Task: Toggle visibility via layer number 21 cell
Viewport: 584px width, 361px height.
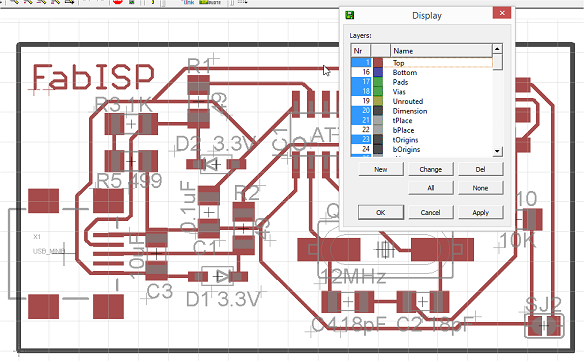Action: (361, 120)
